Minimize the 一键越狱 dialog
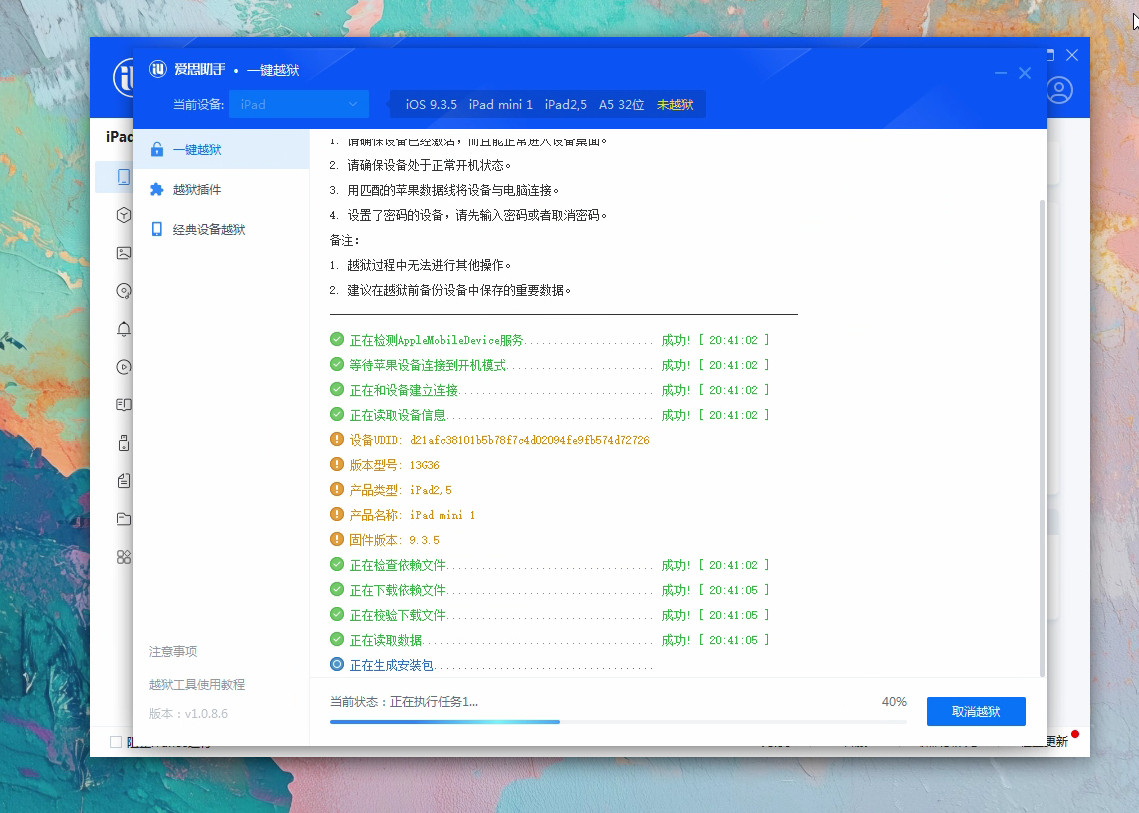The image size is (1139, 813). 1000,73
